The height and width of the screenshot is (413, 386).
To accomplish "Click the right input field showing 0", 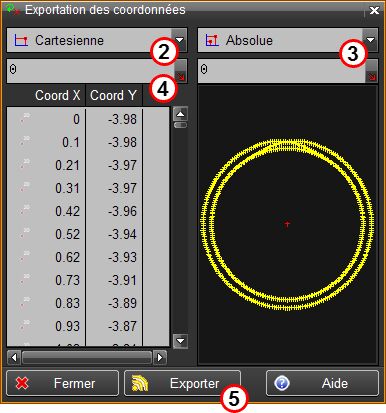I will click(x=282, y=70).
